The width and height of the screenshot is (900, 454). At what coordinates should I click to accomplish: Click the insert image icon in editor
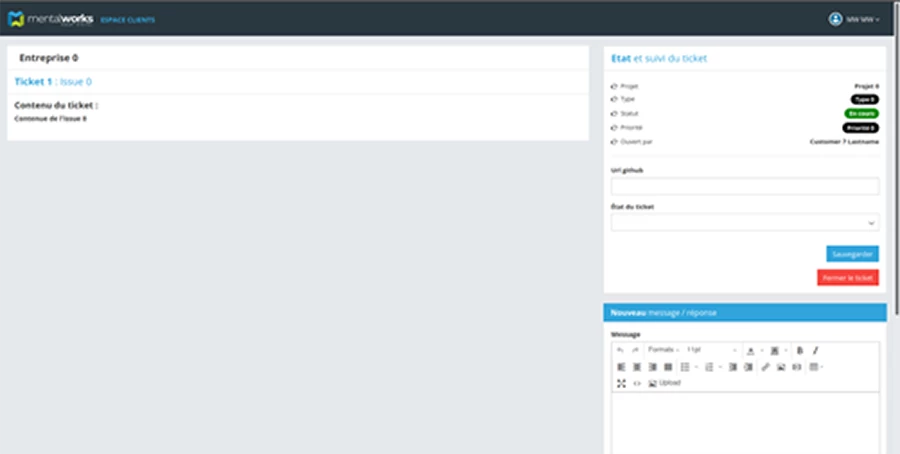pos(781,367)
